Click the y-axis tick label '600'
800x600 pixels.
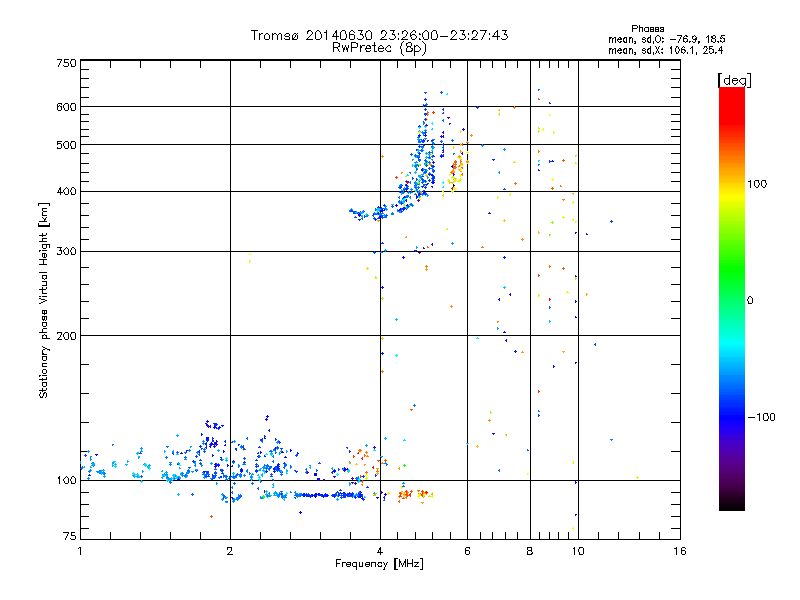(x=66, y=107)
